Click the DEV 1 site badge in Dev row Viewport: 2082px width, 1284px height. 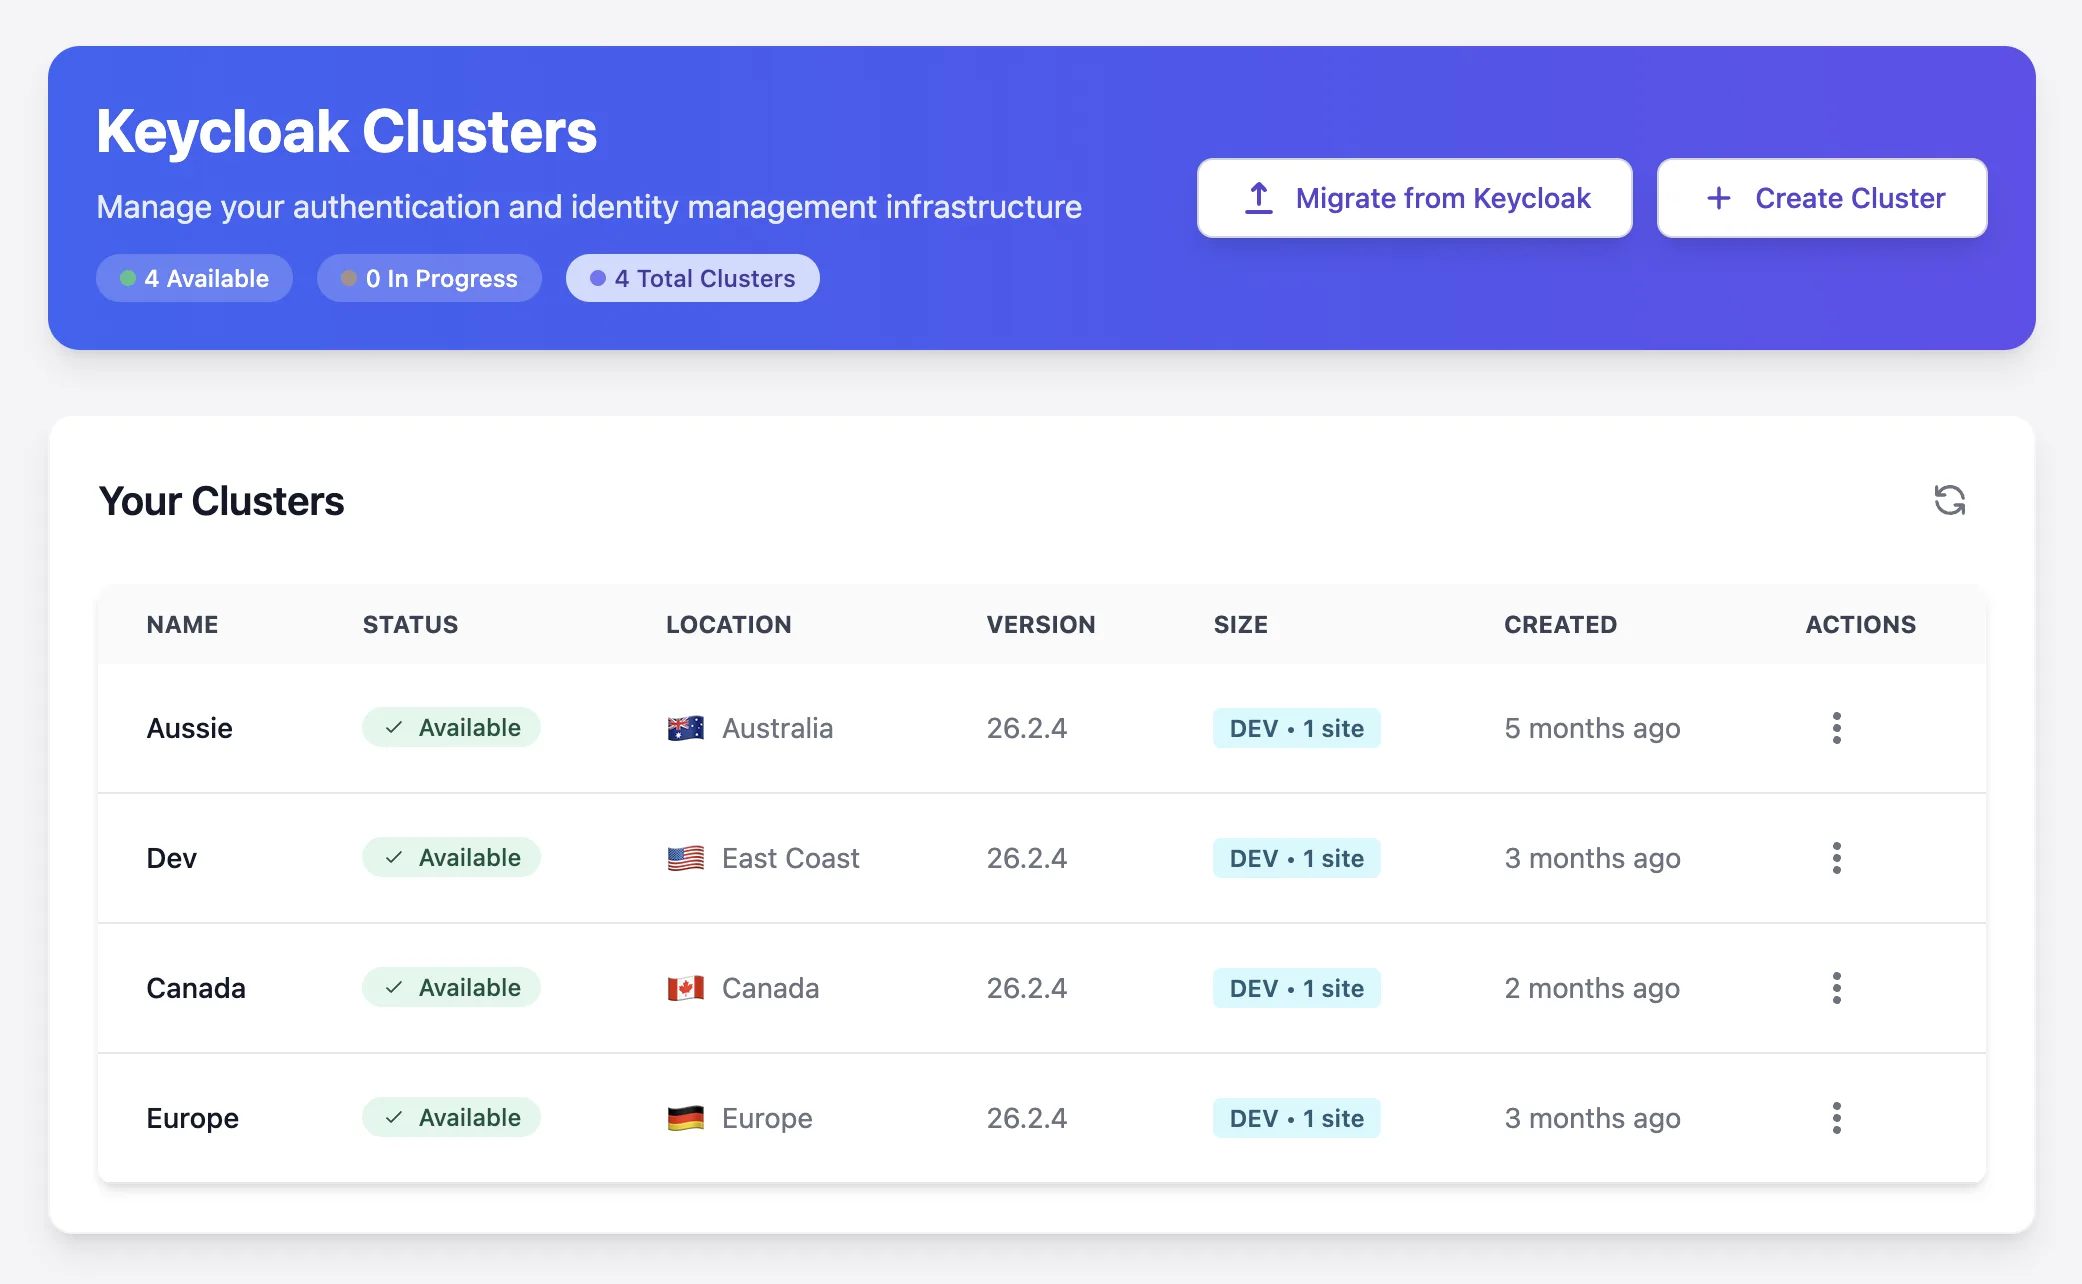[1296, 858]
